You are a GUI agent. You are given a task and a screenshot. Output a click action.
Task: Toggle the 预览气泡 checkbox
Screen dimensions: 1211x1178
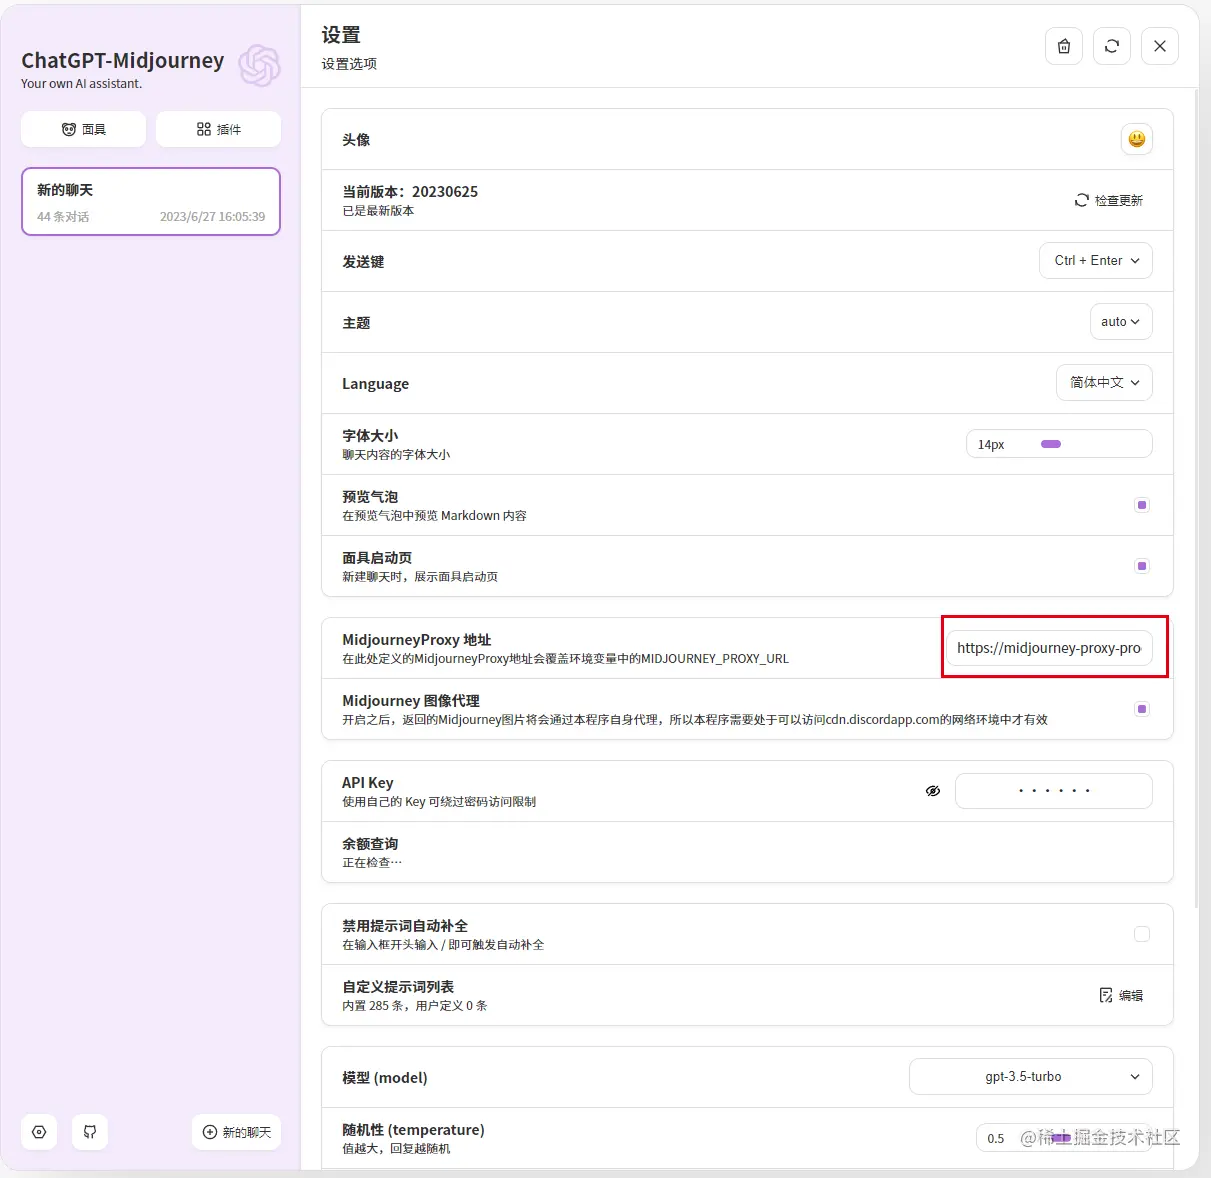point(1142,505)
